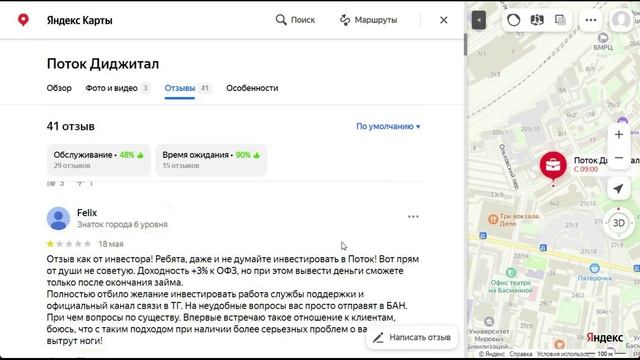Zoom out the map with minus button
The height and width of the screenshot is (360, 640).
[x=619, y=158]
